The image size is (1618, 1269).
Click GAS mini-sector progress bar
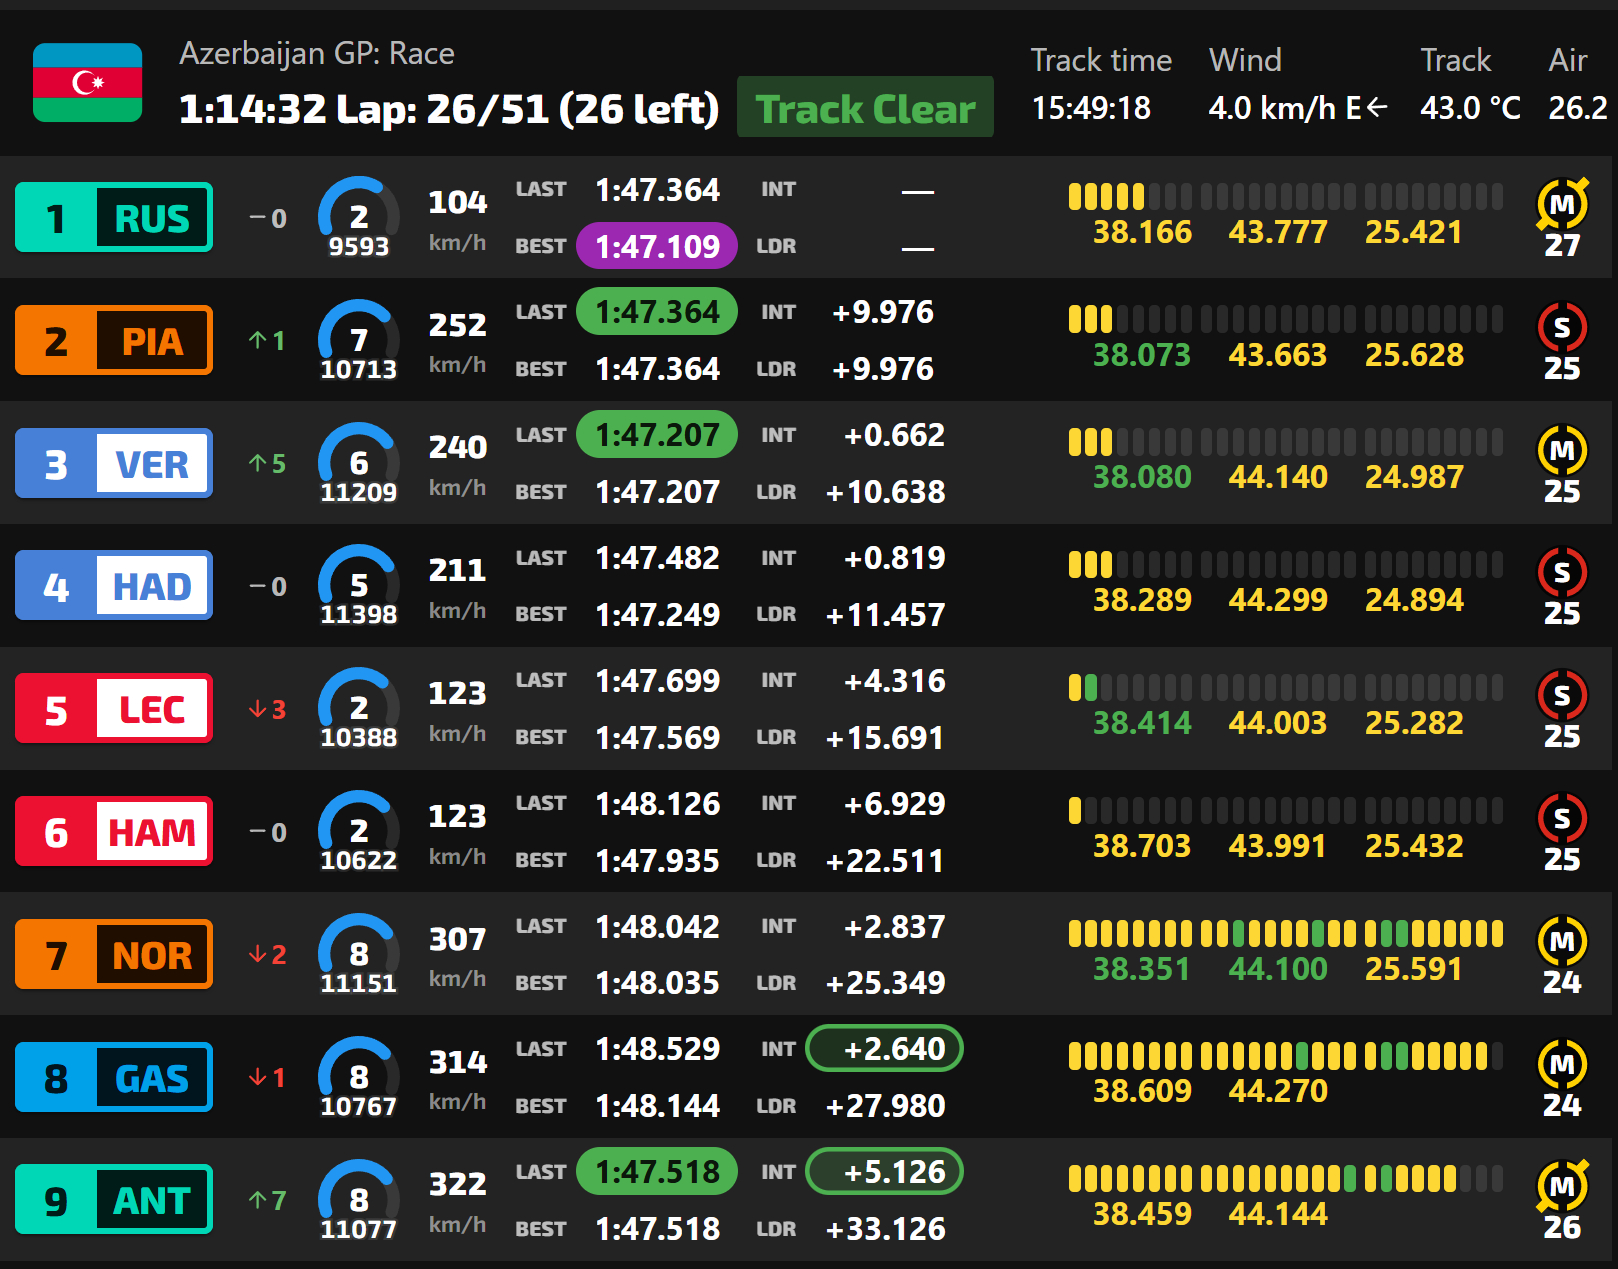pos(1285,1056)
